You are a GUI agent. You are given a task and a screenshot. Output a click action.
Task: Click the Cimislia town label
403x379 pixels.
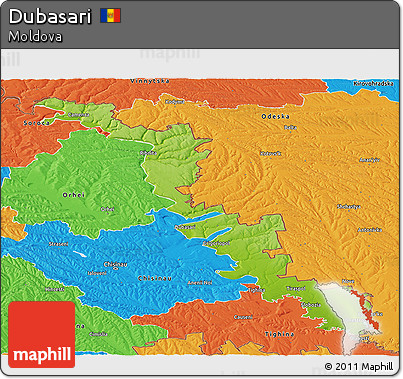[99, 334]
